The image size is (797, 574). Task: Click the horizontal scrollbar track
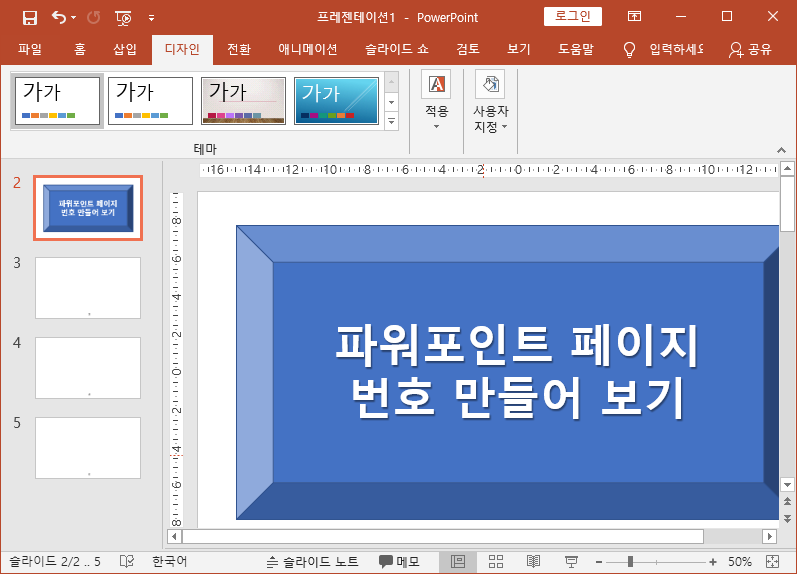coord(733,536)
